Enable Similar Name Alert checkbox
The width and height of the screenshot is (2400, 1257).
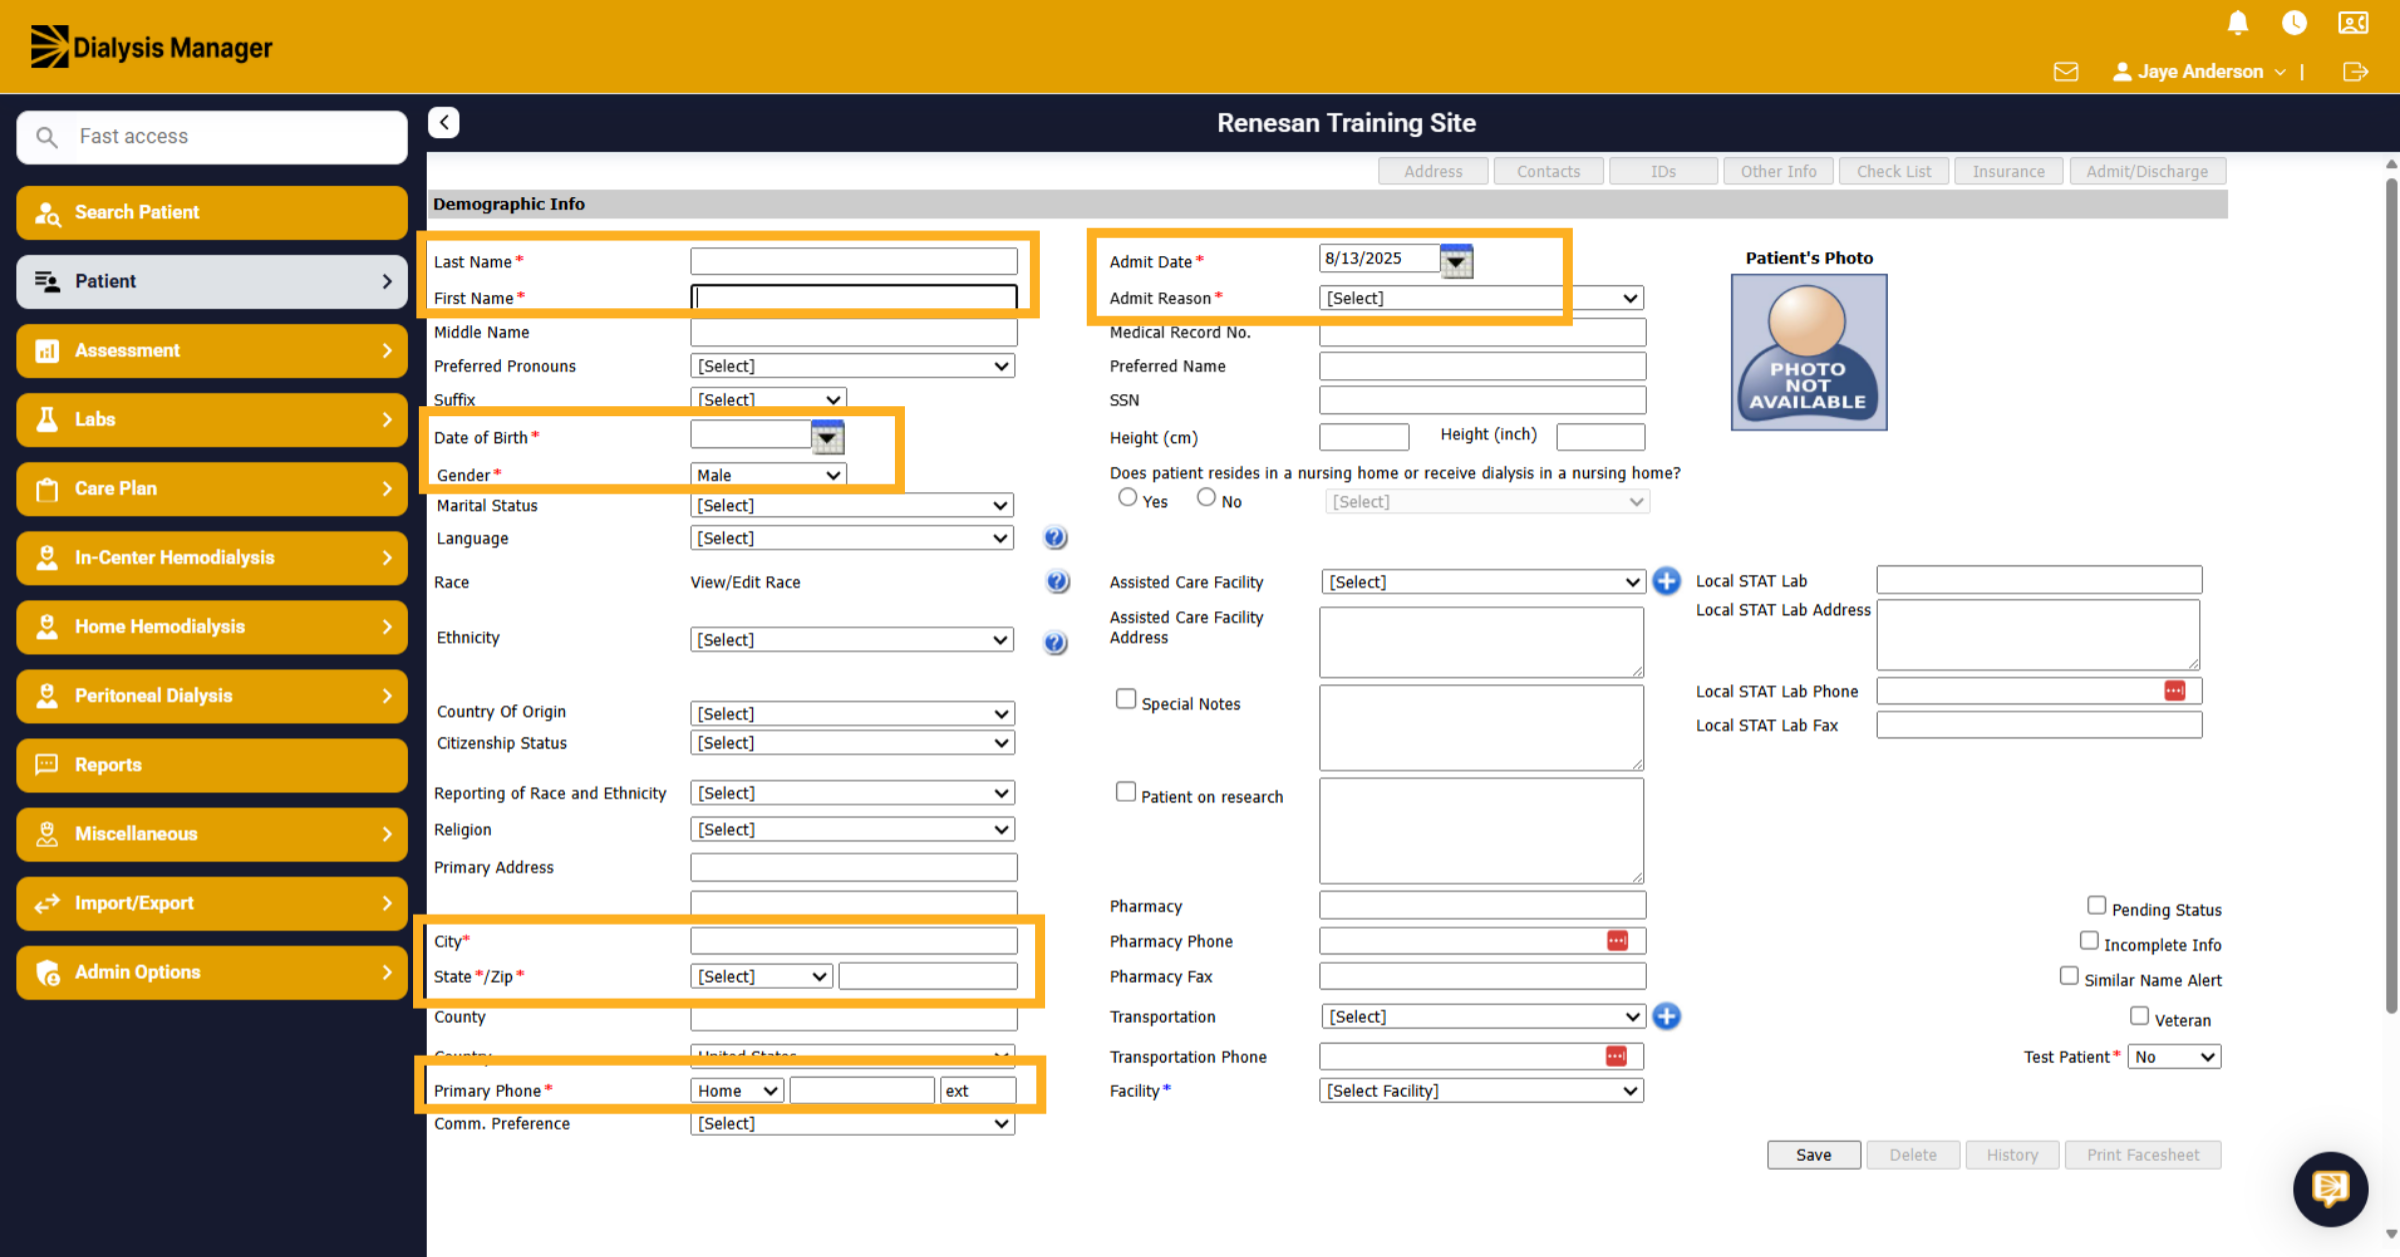click(x=2069, y=976)
